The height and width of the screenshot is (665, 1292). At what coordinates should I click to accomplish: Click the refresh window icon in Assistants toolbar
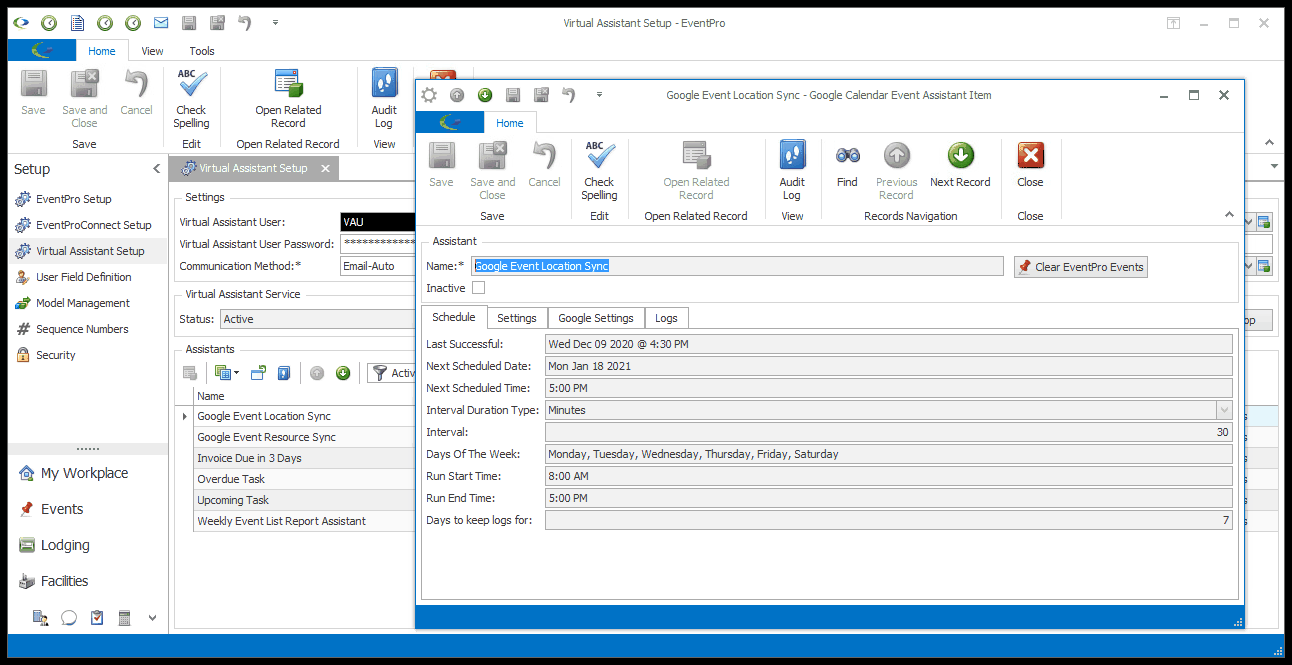[258, 373]
